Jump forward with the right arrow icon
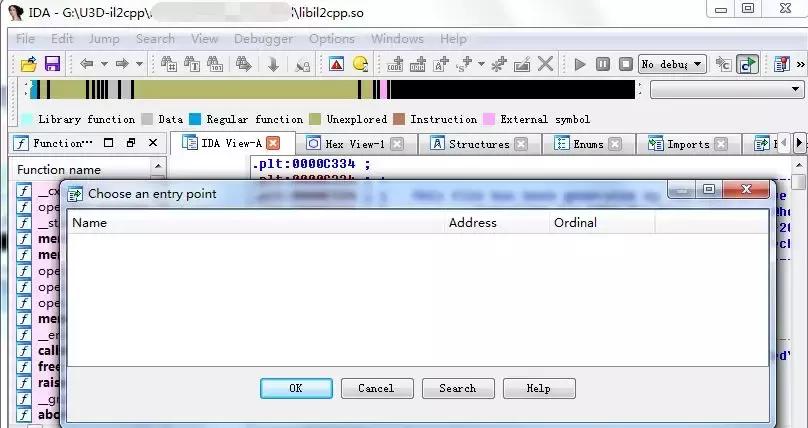 [x=122, y=64]
